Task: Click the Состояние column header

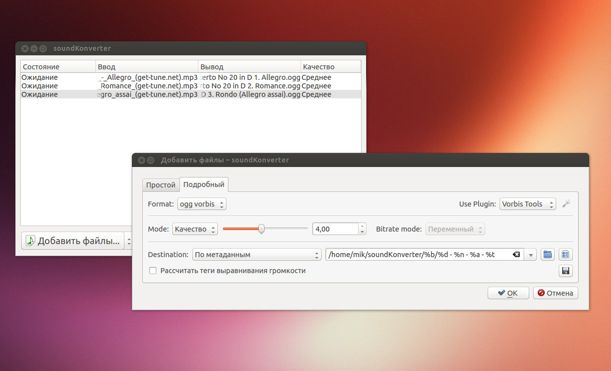Action: (x=58, y=67)
